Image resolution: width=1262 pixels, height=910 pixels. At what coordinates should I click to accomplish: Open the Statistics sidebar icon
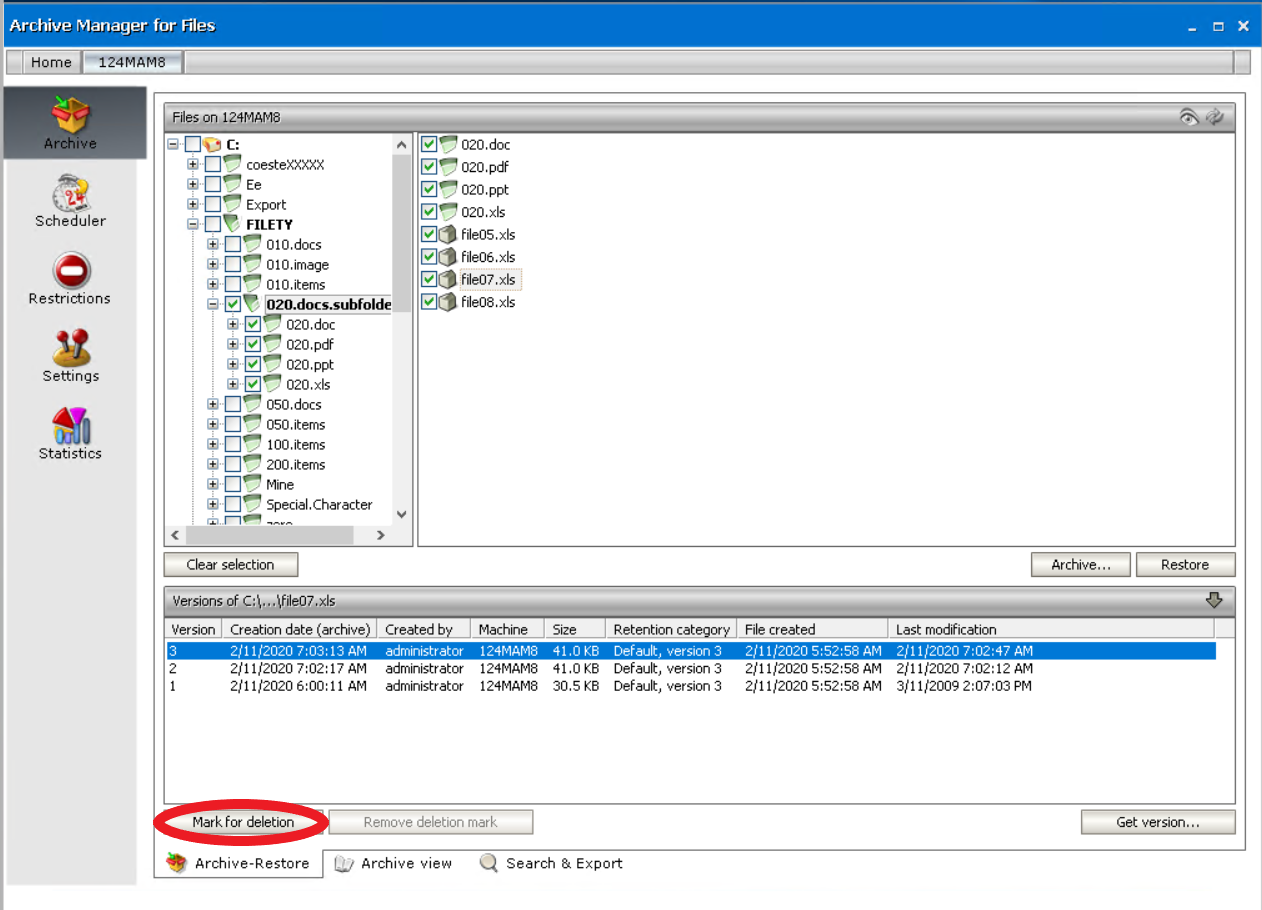[70, 425]
